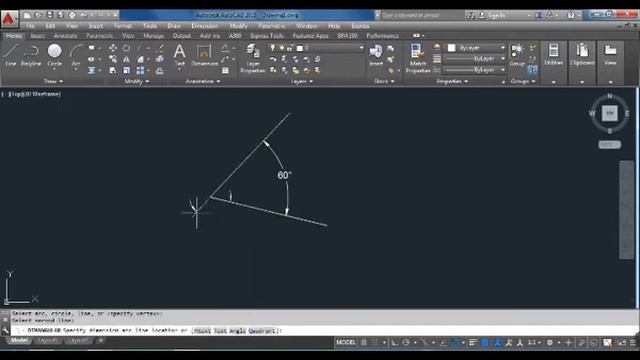Open the Dimension menu
Screen dimensions: 640x360
tap(204, 26)
